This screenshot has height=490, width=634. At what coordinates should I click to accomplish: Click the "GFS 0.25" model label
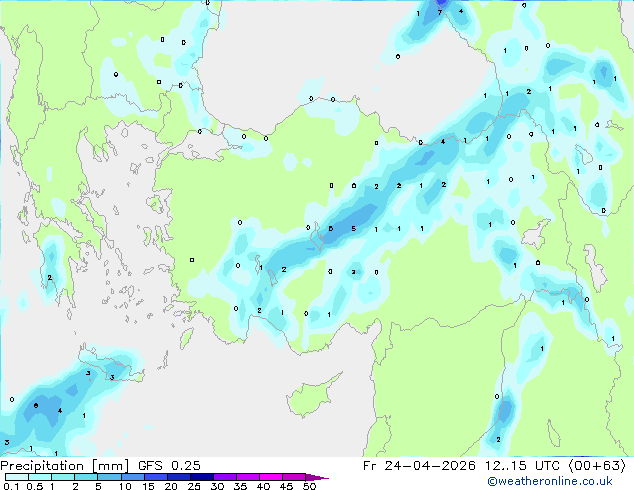coord(169,466)
